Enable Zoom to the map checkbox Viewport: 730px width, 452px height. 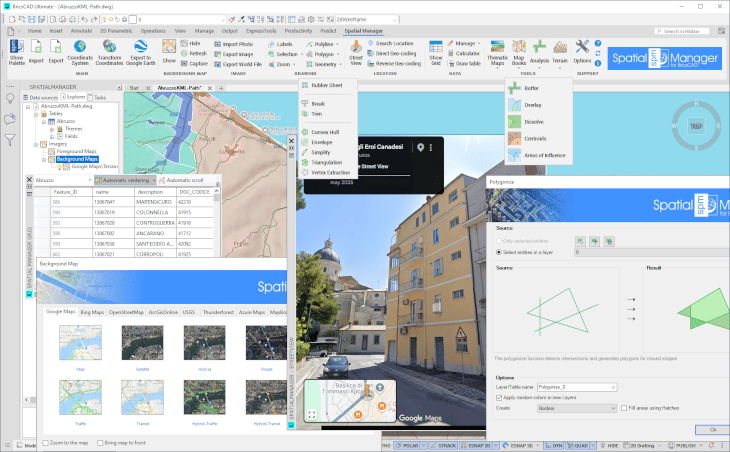(46, 443)
